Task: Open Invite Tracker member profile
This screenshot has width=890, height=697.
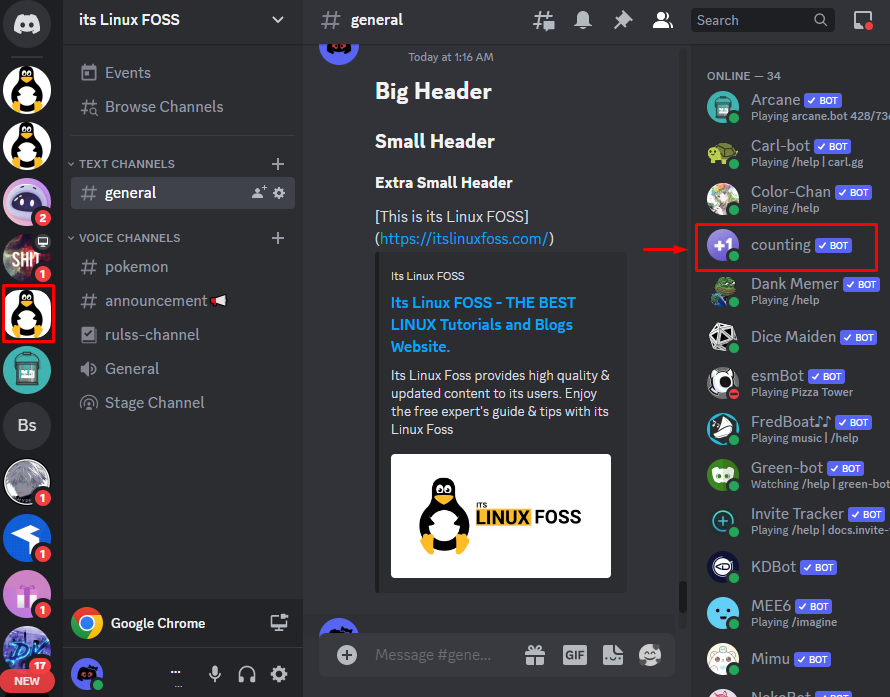Action: tap(795, 521)
